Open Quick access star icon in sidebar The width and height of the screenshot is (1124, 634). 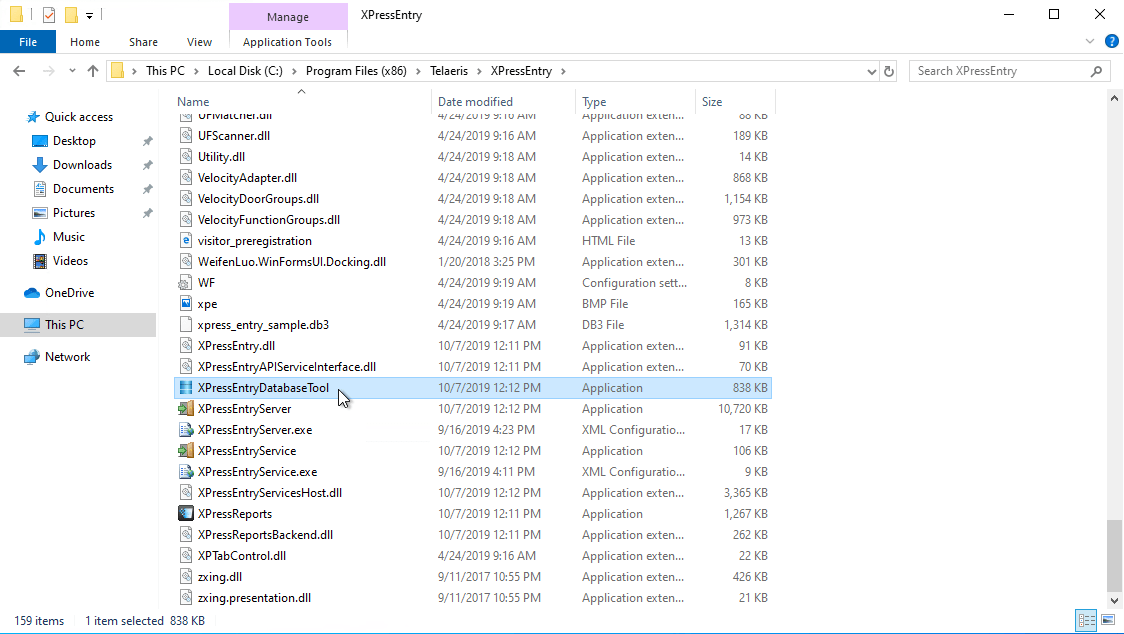(x=33, y=117)
